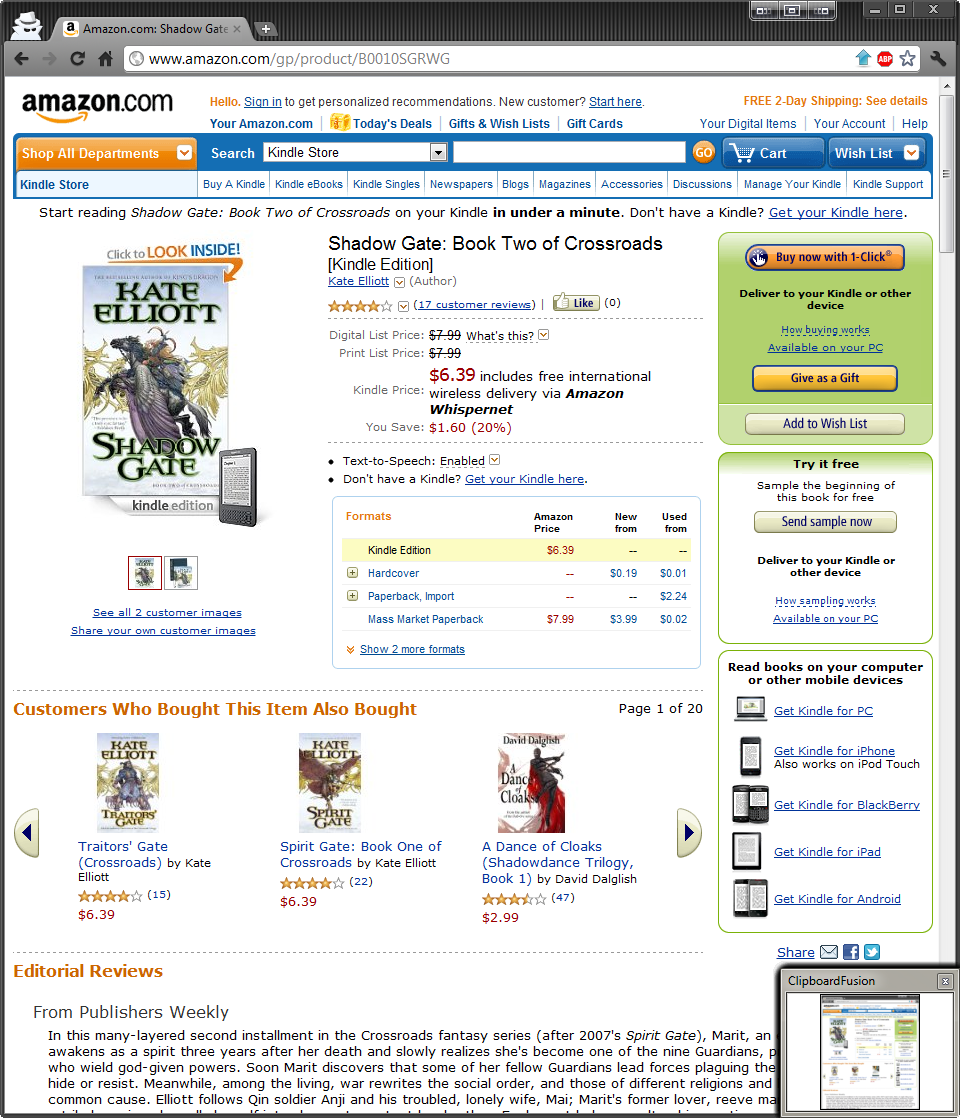Show next page of also-bought carousel
The image size is (960, 1118).
688,832
